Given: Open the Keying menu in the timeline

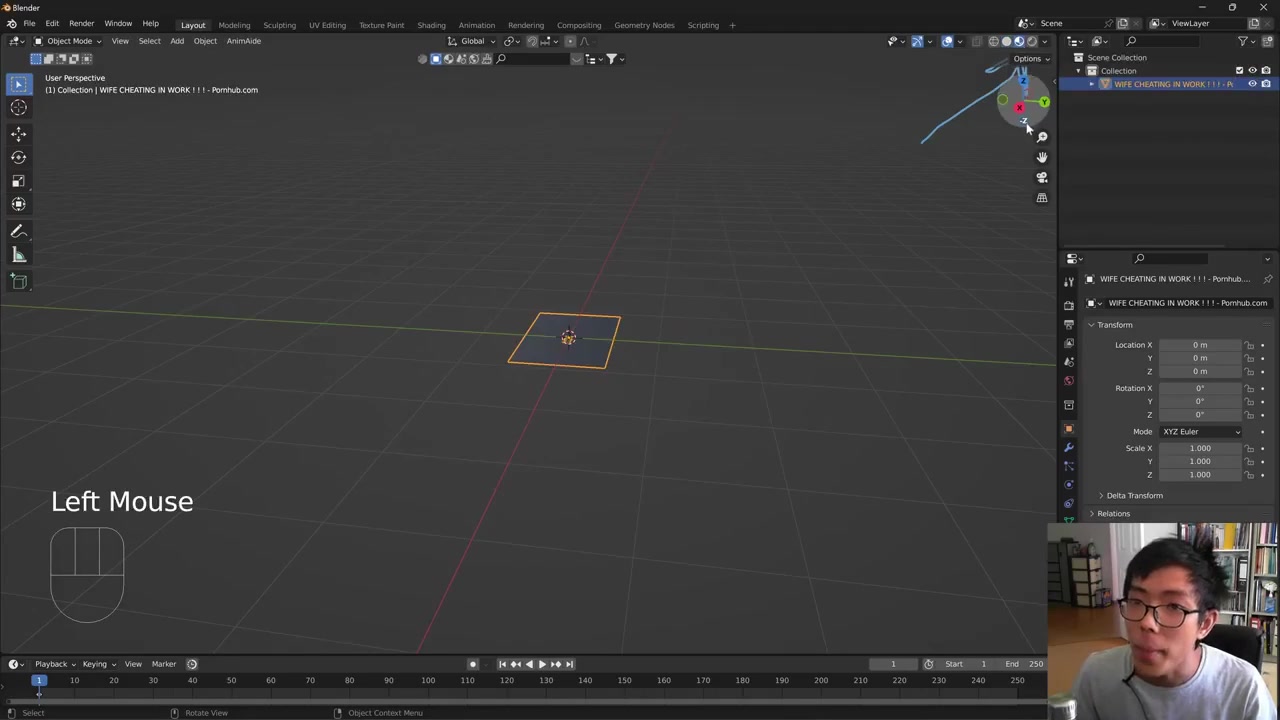Looking at the screenshot, I should (94, 664).
